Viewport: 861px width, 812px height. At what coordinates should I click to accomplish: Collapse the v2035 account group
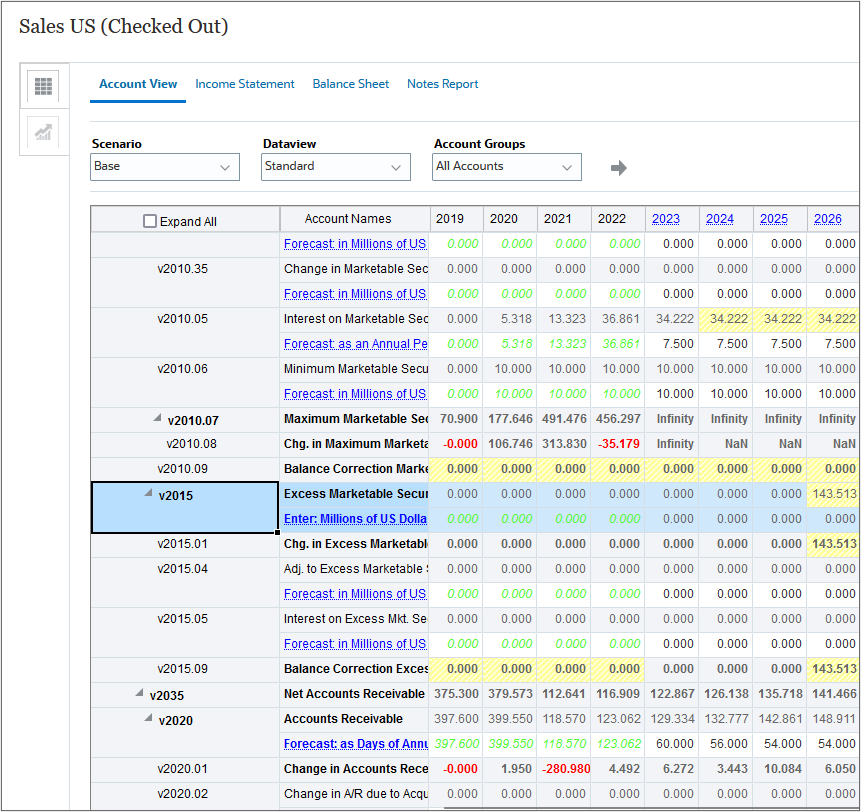pyautogui.click(x=140, y=694)
